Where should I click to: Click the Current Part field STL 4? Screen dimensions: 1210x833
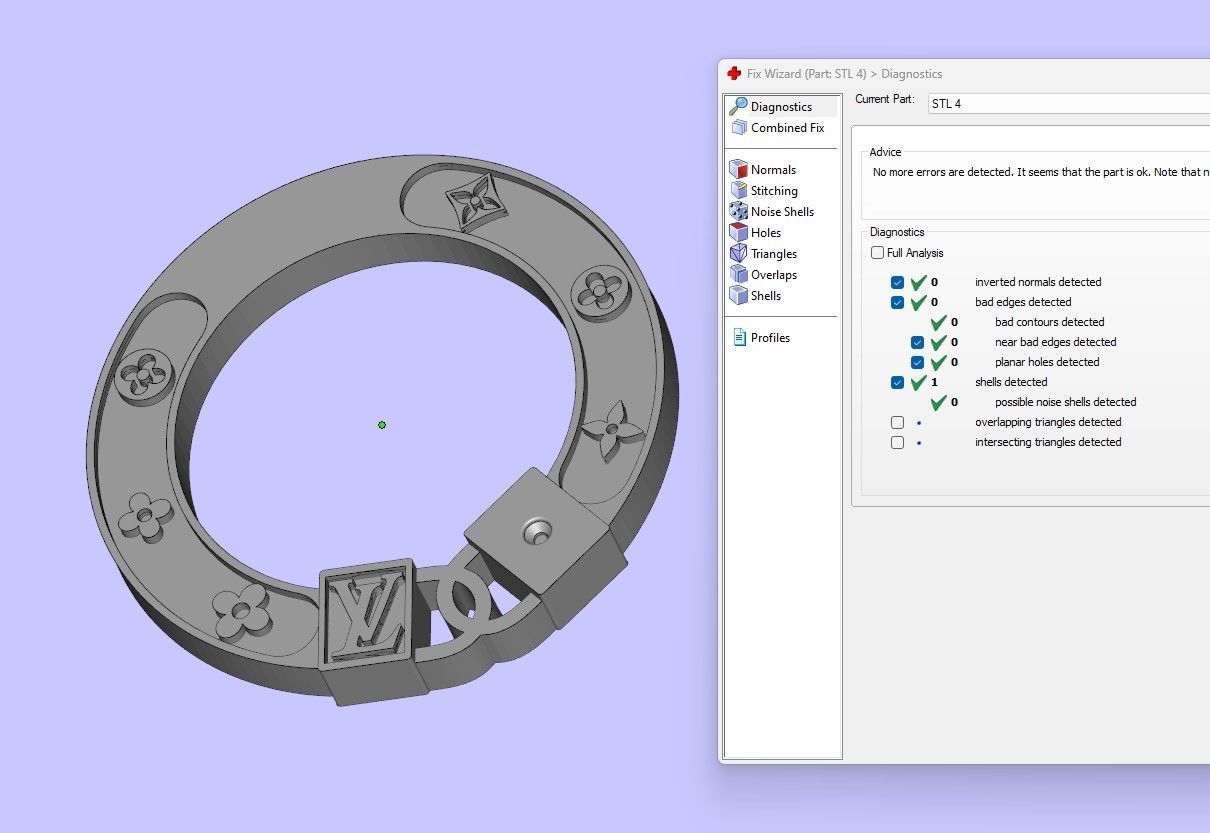click(x=1068, y=103)
